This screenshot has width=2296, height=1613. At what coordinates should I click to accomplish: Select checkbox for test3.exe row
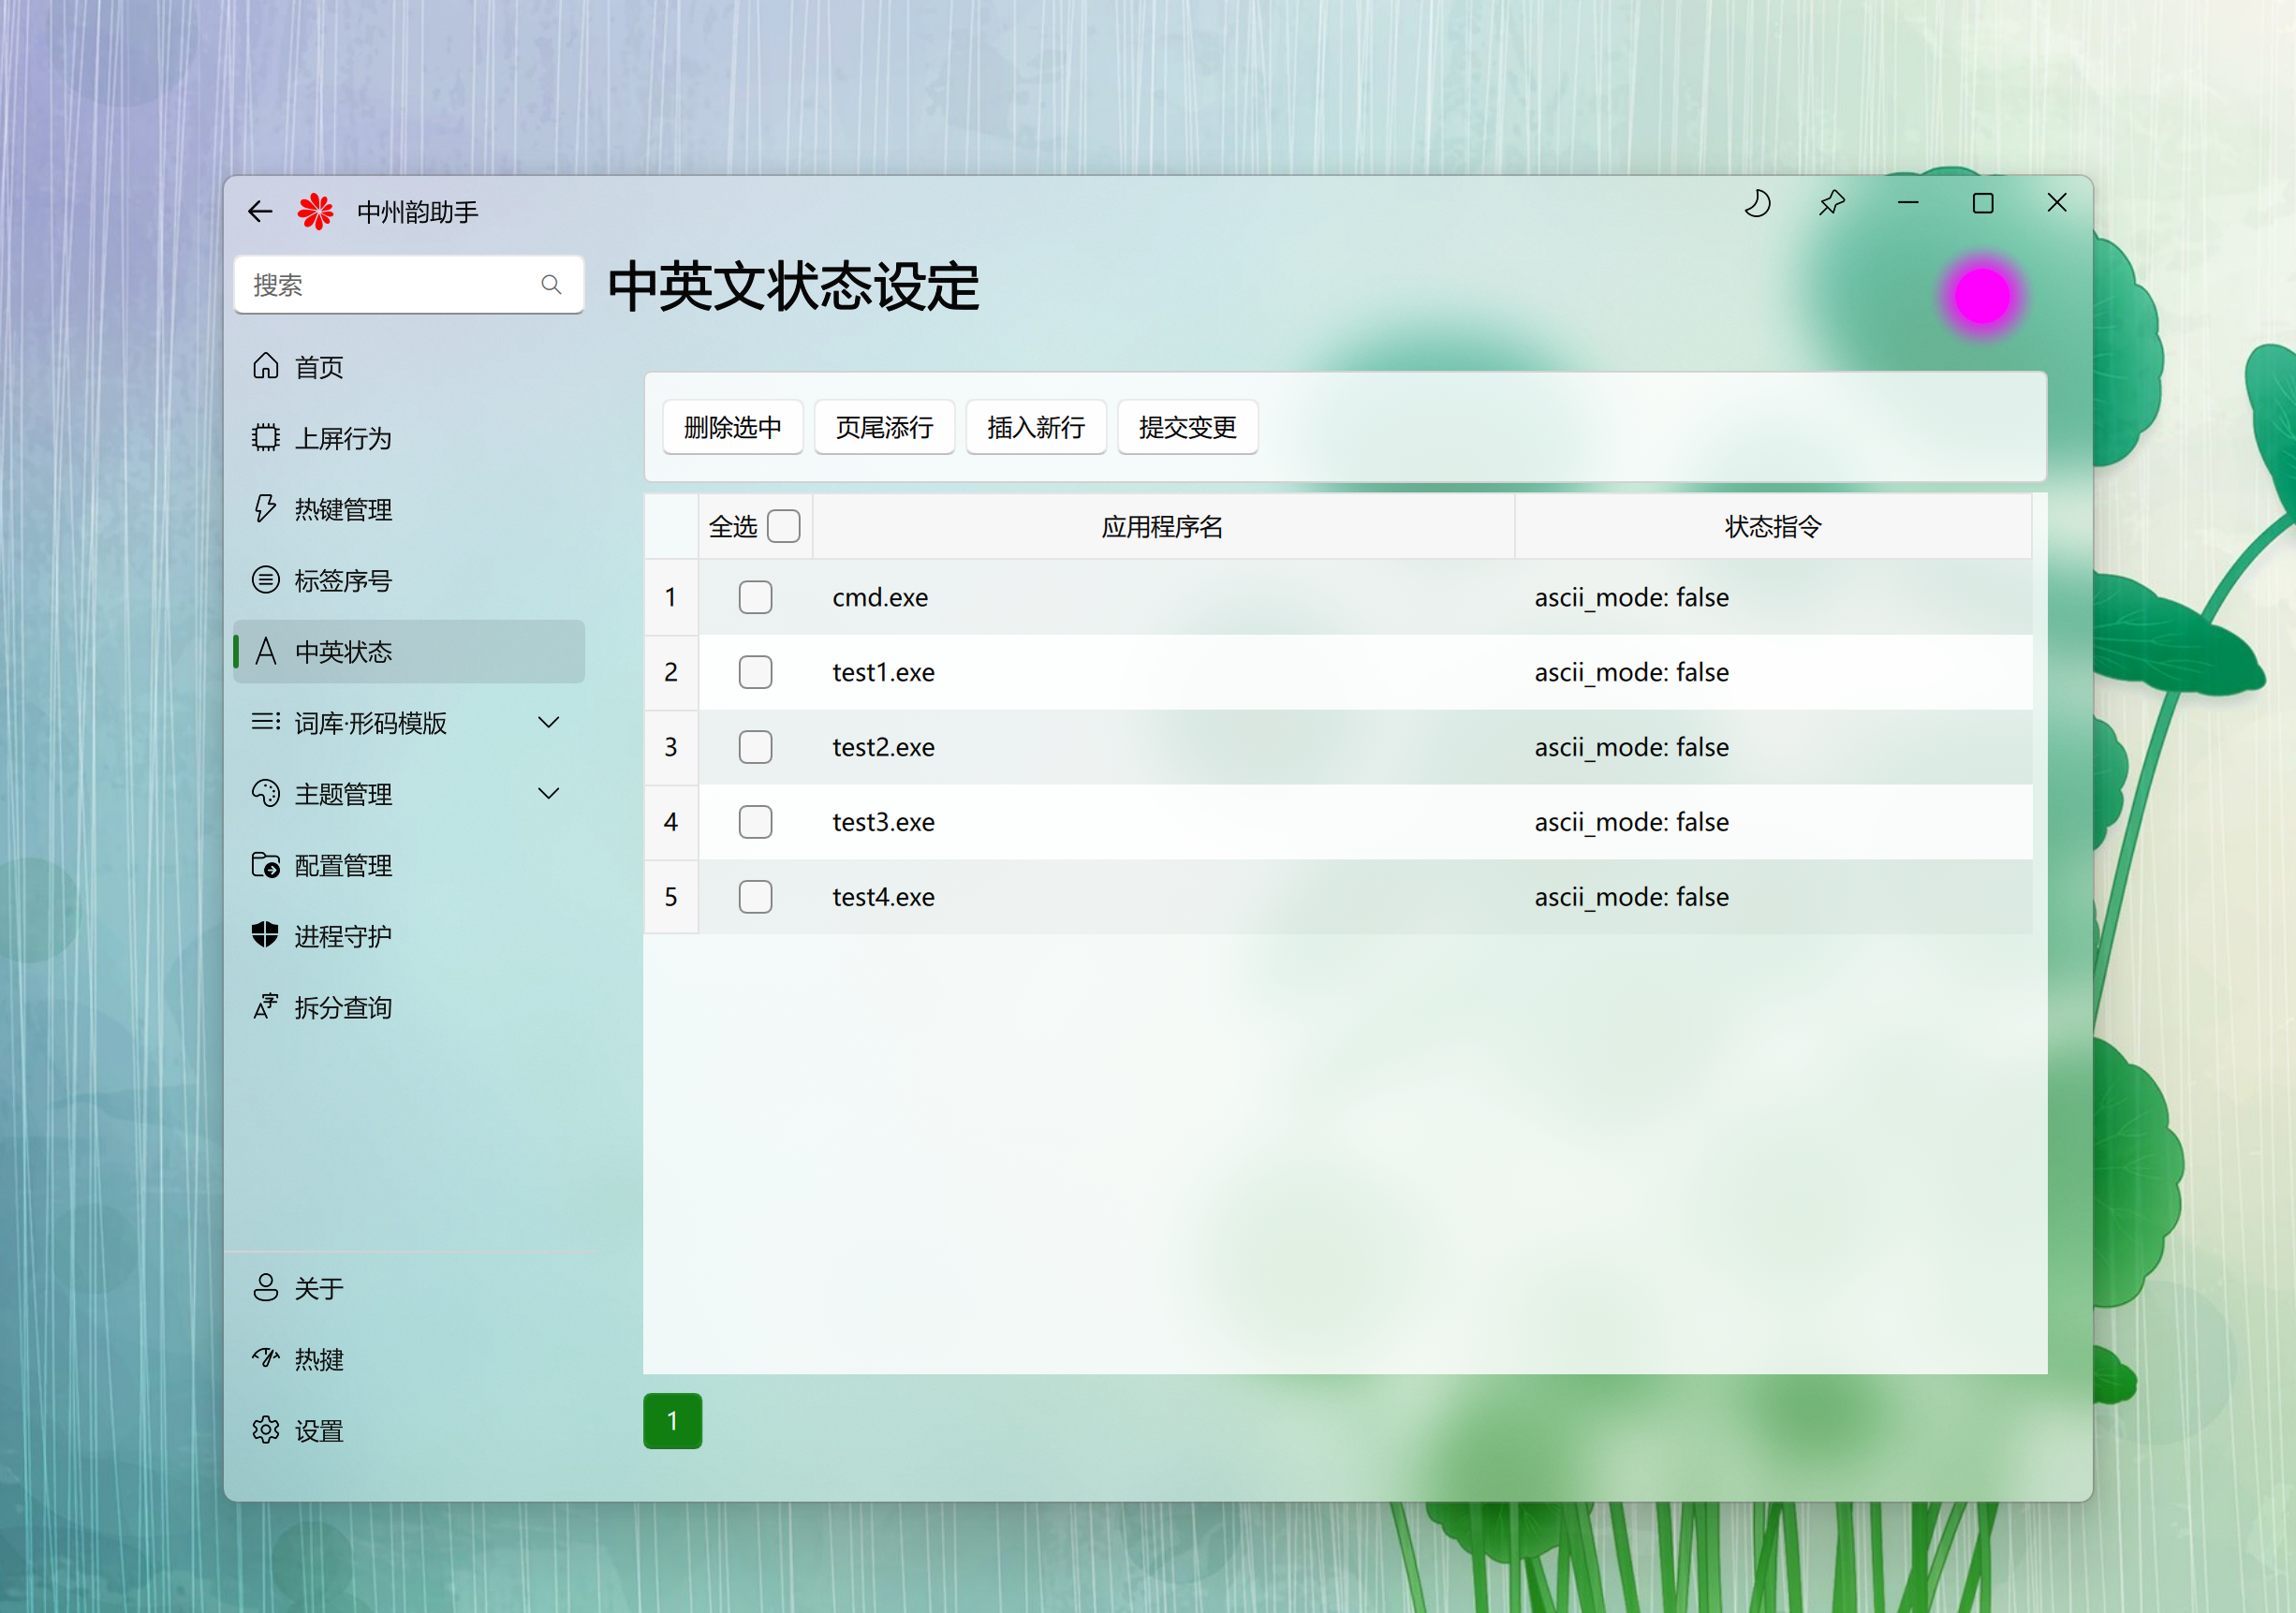coord(755,822)
